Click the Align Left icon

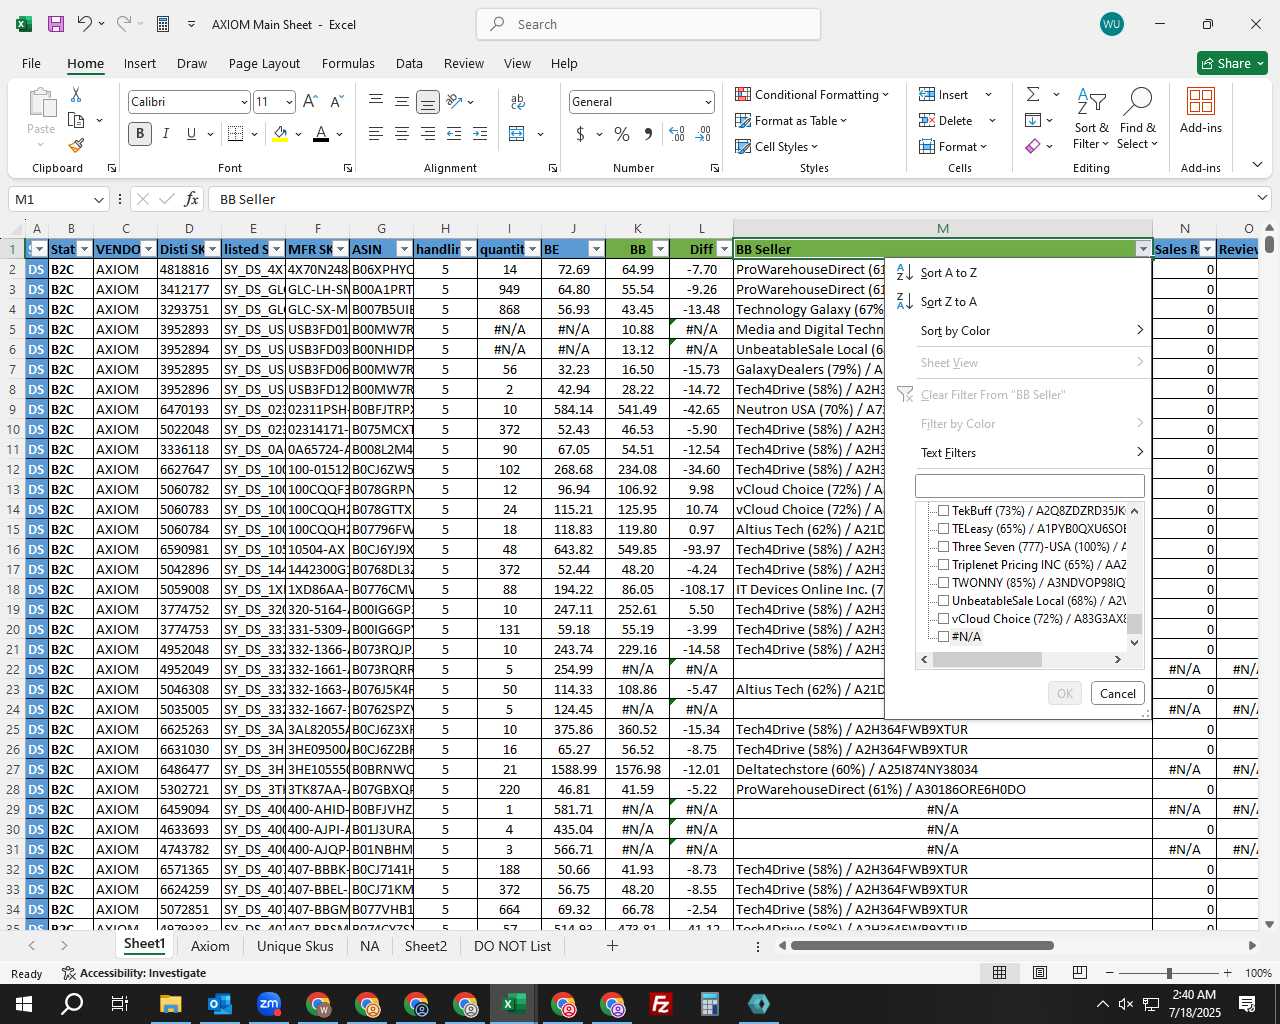[x=375, y=133]
